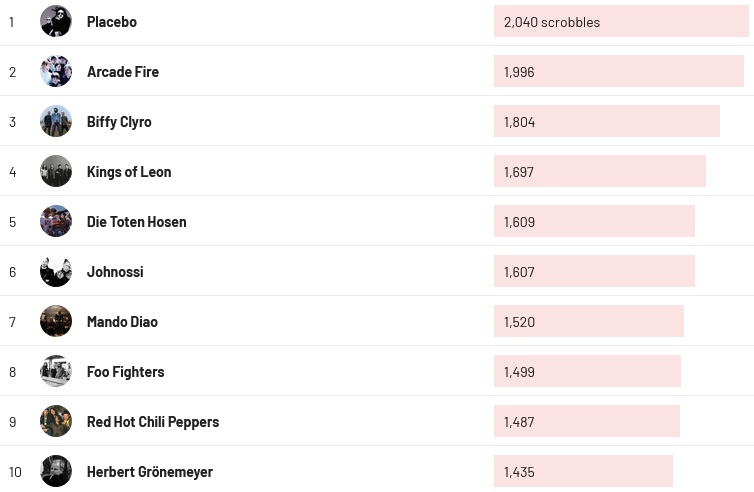Select Kings of Leon avatar image

tap(56, 171)
